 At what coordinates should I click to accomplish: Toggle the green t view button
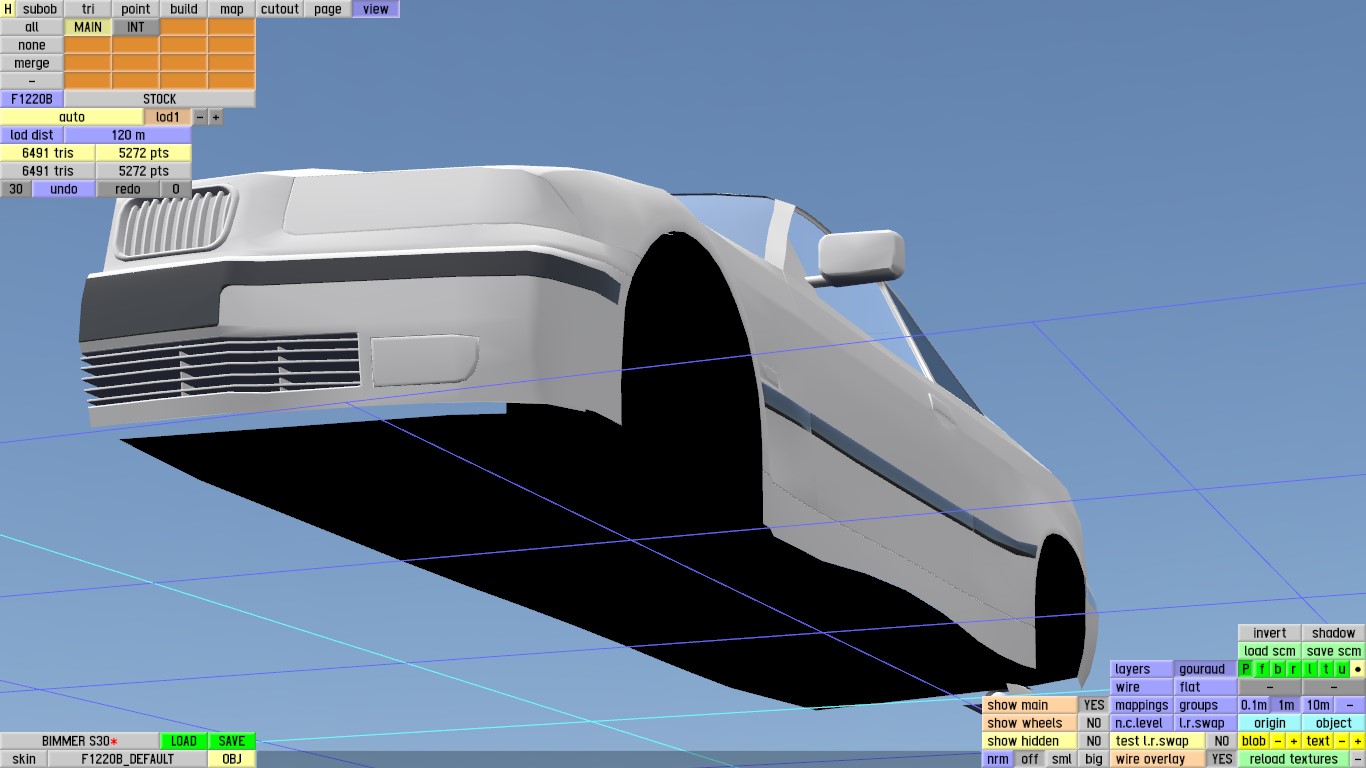[x=1326, y=669]
